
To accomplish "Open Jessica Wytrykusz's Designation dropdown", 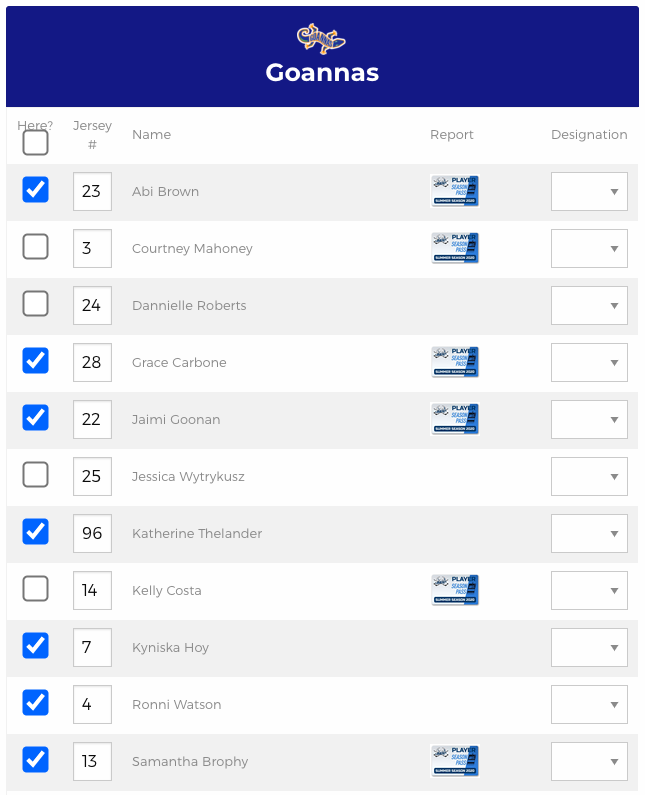I will tap(589, 476).
